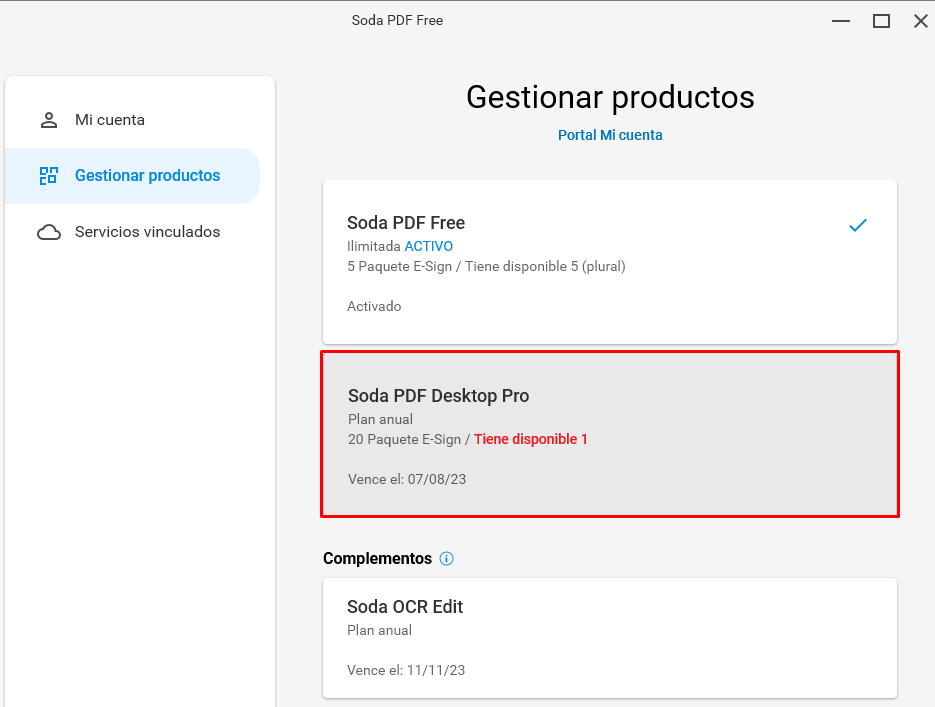Click the grid icon beside Gestionar productos

coord(48,176)
